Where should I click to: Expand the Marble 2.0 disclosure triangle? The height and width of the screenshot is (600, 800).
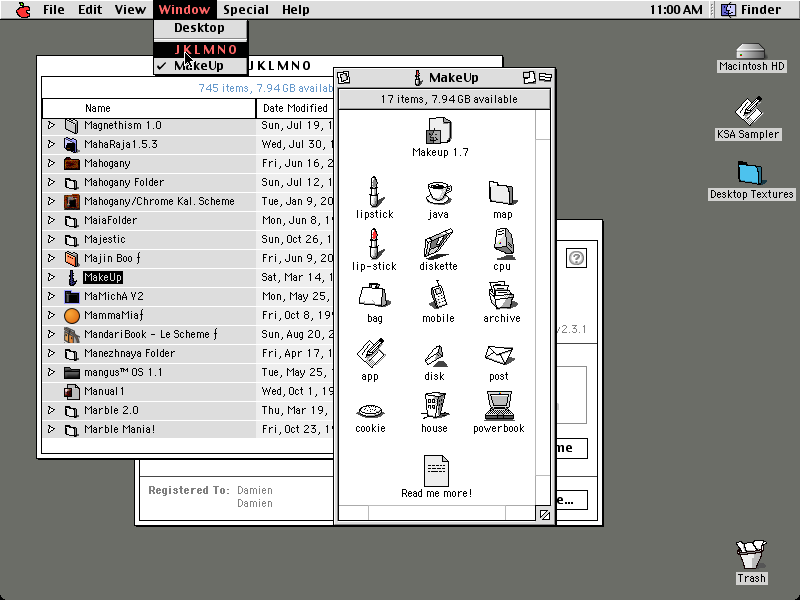[51, 410]
